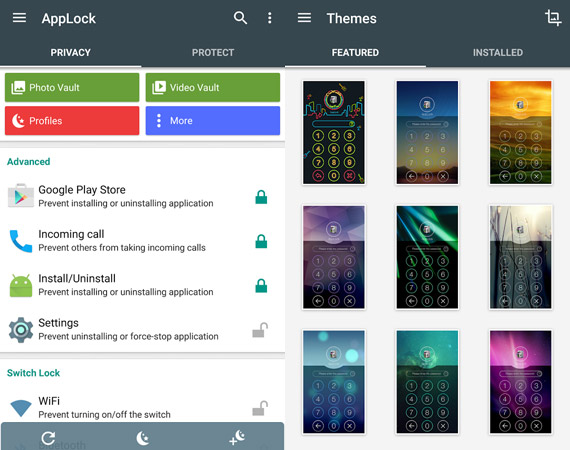Click the Video Vault play icon
The width and height of the screenshot is (570, 450).
pos(159,88)
